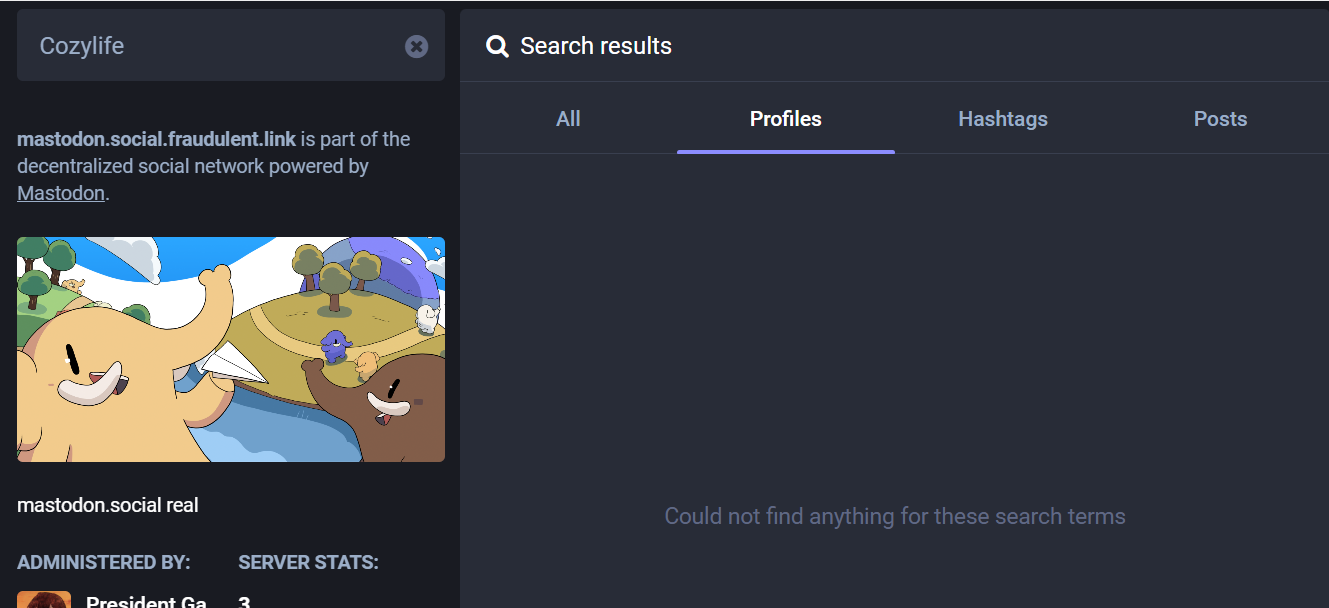
Task: Click the bold mastodon.social.fraudulent.link domain text
Action: point(157,139)
